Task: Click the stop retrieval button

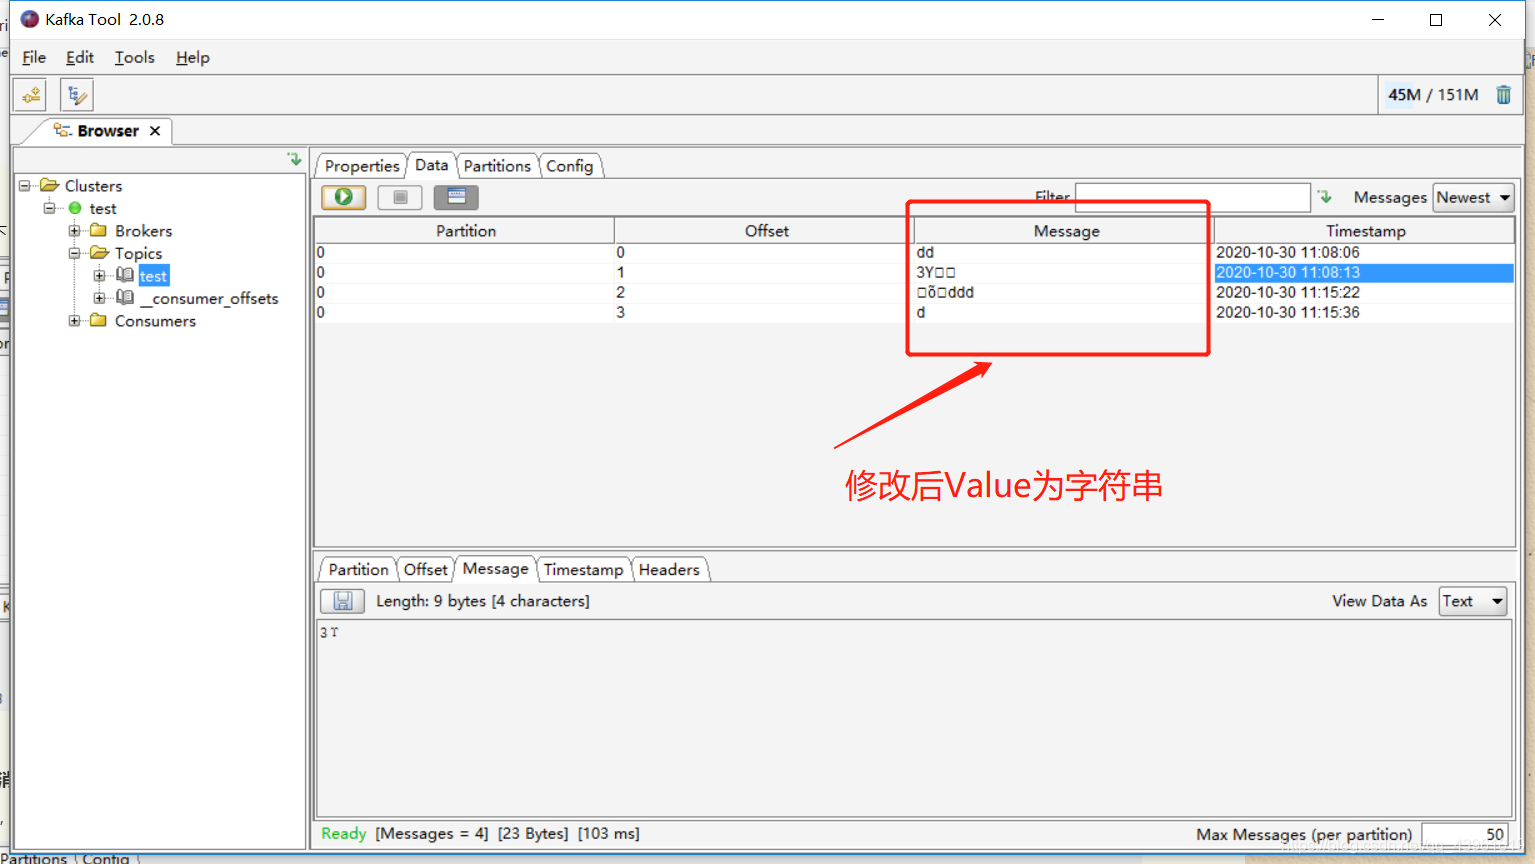Action: [400, 197]
